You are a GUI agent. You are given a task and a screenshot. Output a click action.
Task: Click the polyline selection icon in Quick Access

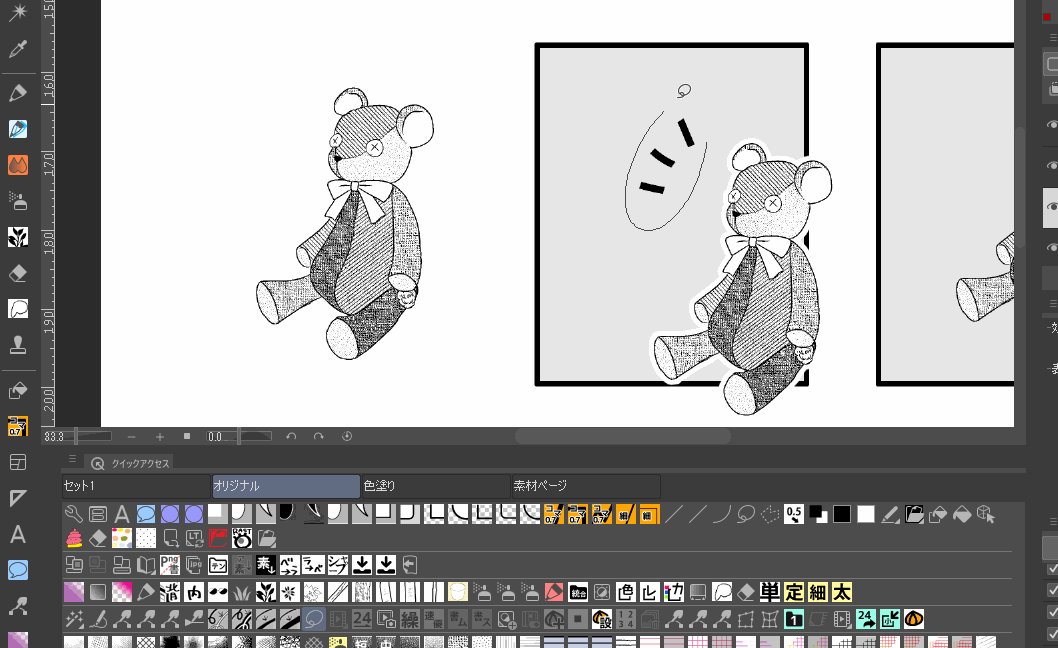click(x=769, y=514)
